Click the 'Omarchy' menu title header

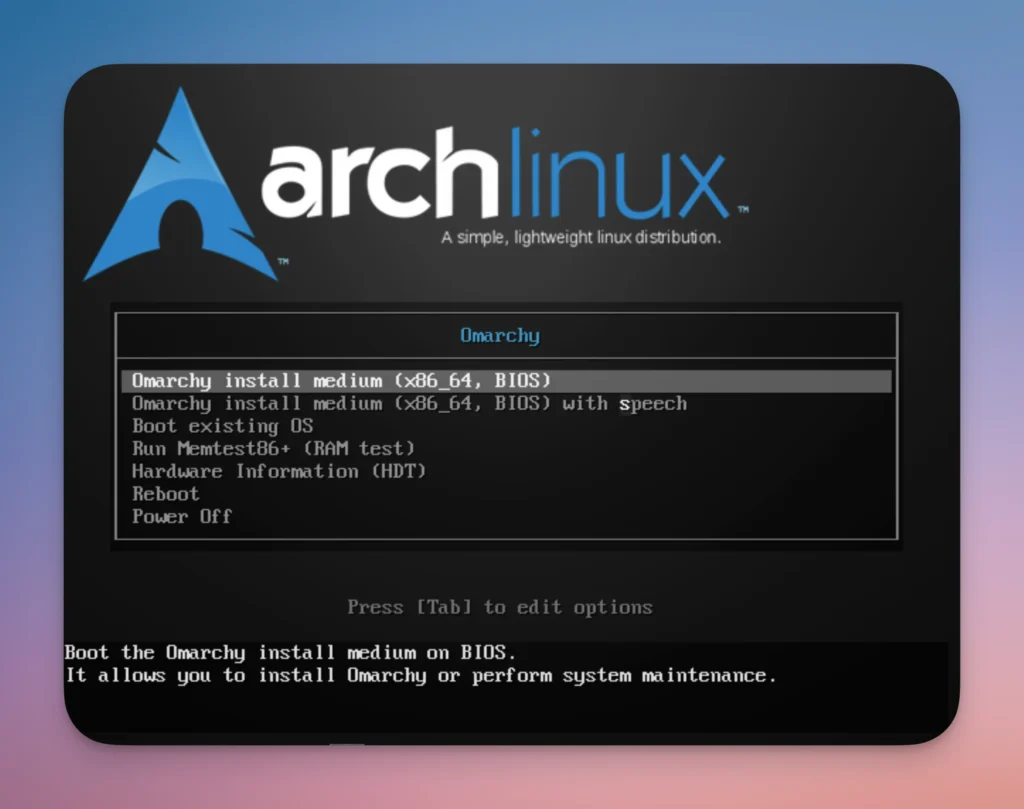point(500,336)
